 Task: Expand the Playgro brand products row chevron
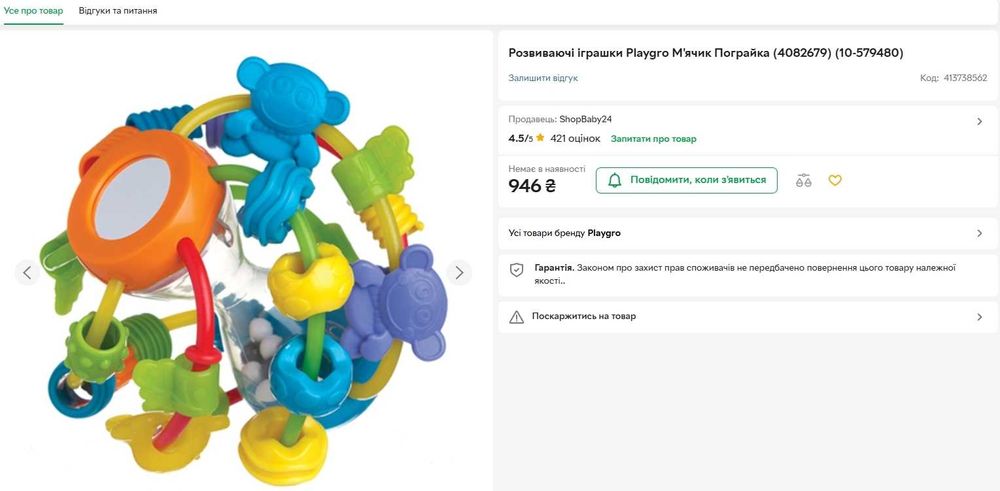tap(979, 233)
